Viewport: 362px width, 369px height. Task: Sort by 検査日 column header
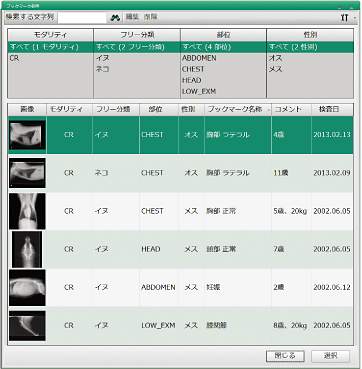332,109
